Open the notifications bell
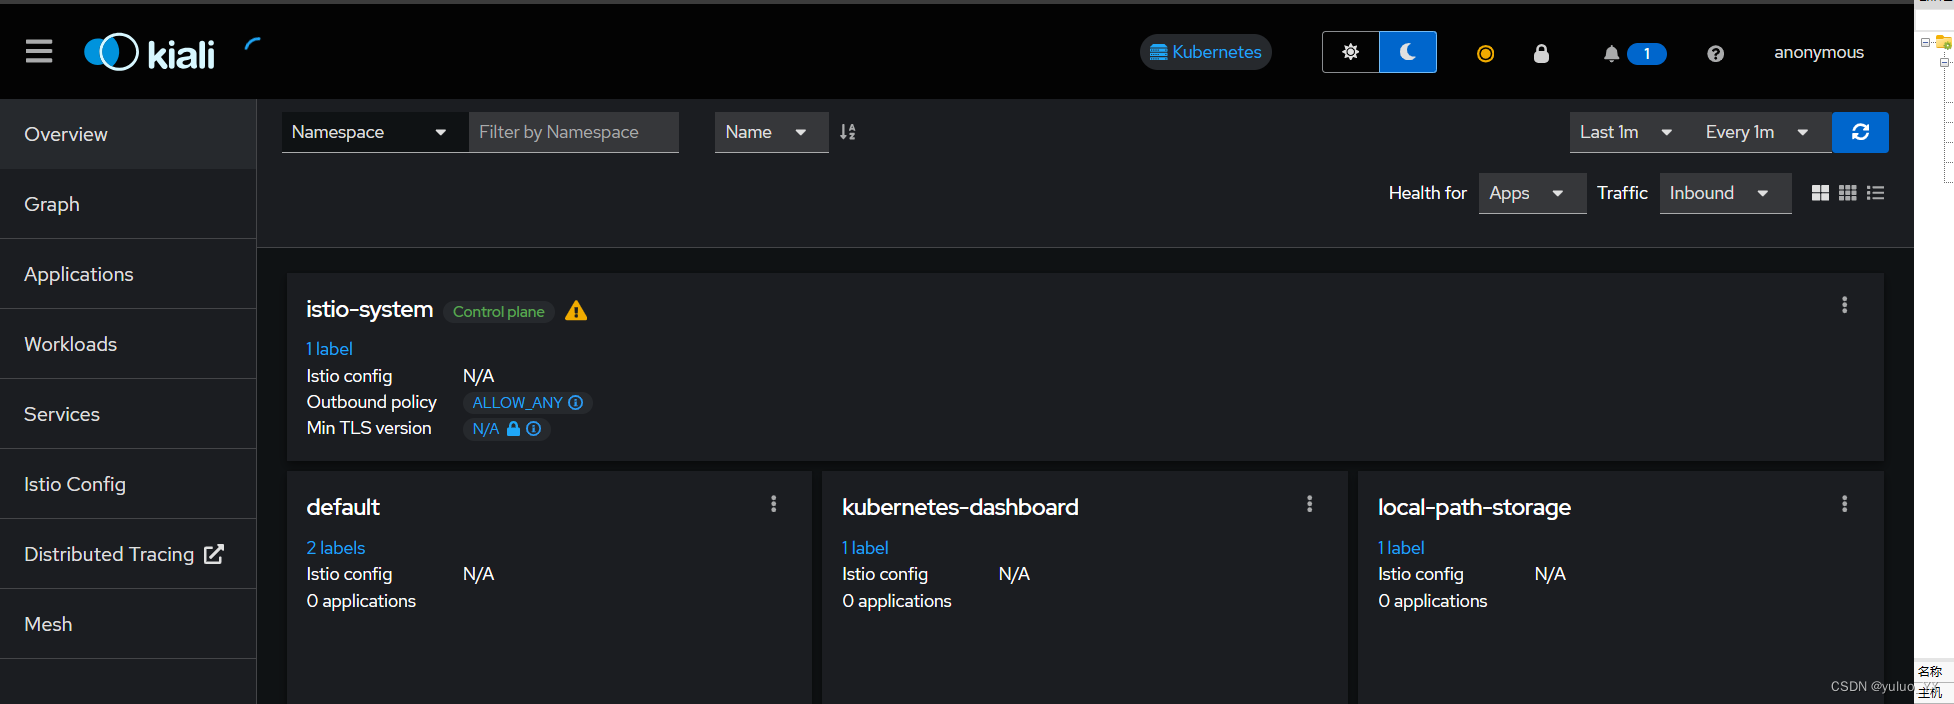The width and height of the screenshot is (1954, 704). (x=1611, y=53)
